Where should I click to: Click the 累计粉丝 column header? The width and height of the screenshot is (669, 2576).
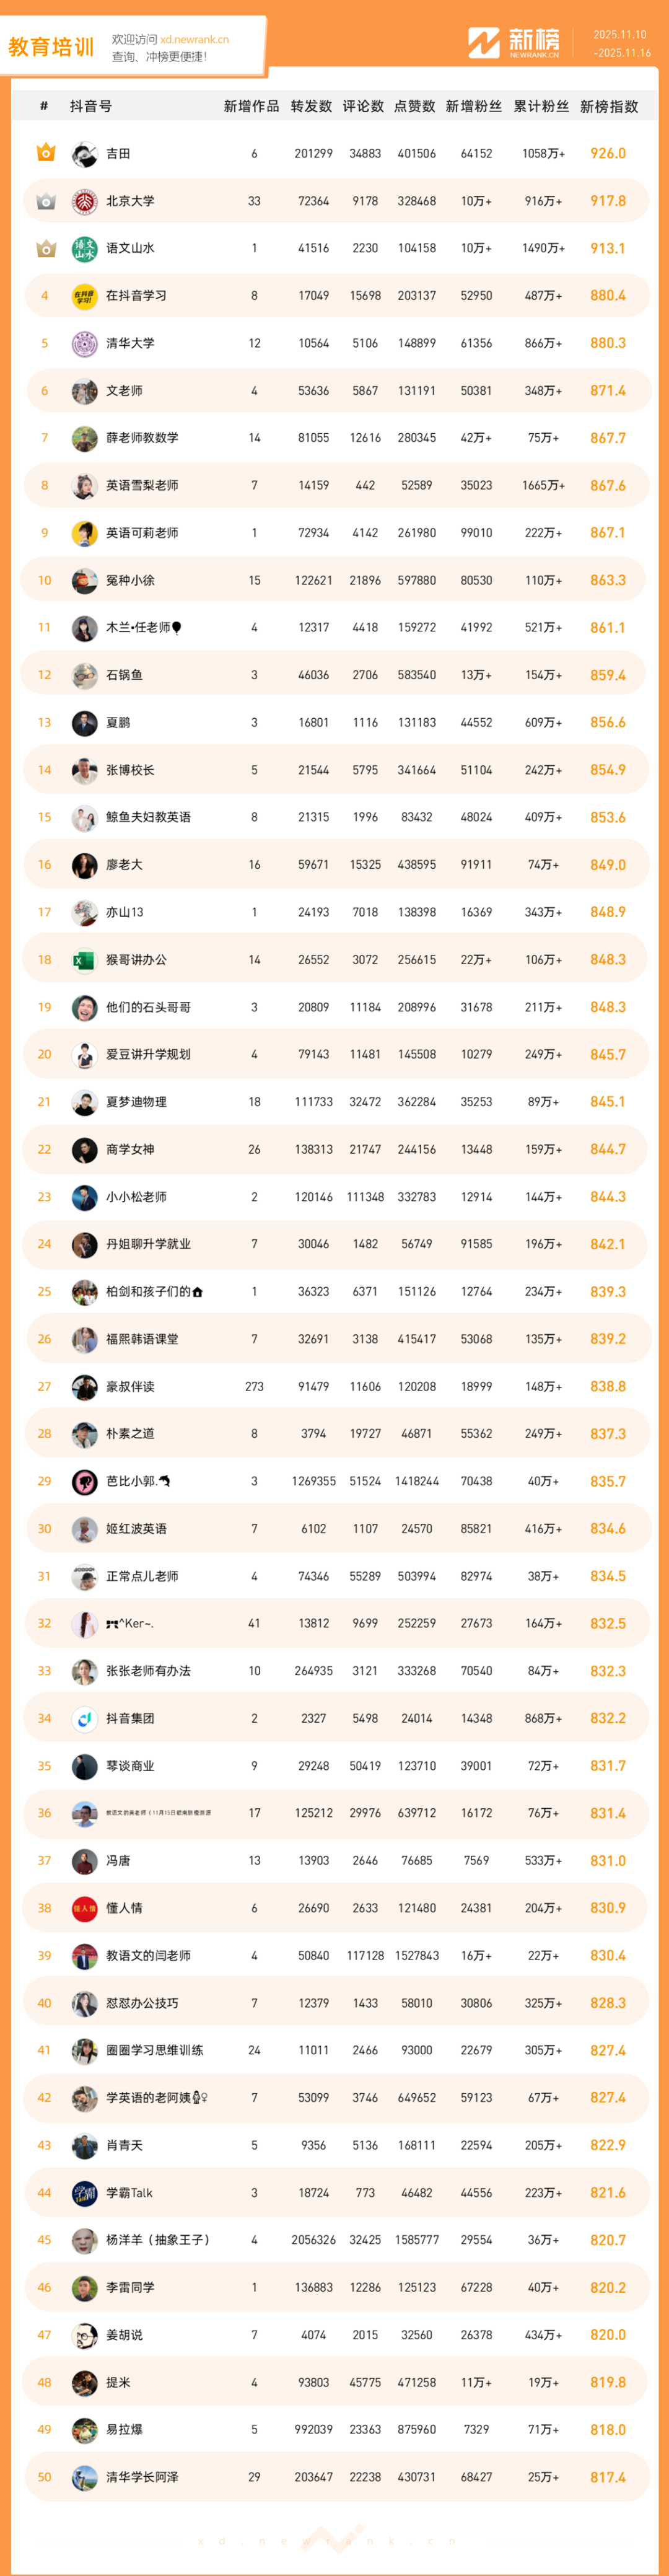[541, 106]
